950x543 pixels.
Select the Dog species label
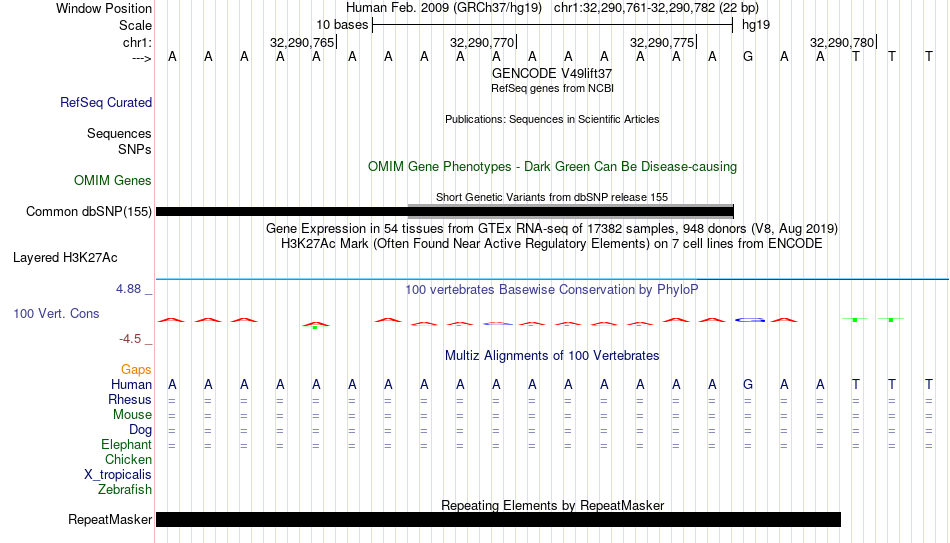pos(140,430)
